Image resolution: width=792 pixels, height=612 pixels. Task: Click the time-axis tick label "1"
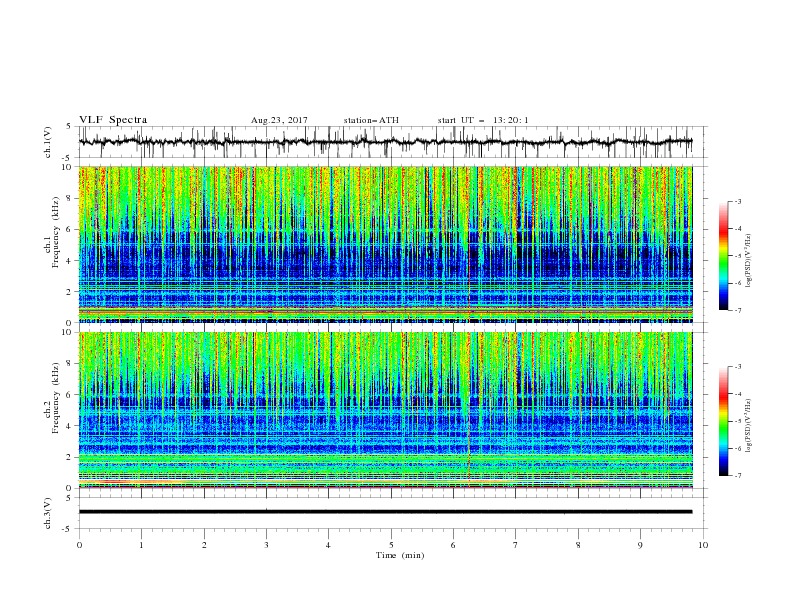[141, 545]
